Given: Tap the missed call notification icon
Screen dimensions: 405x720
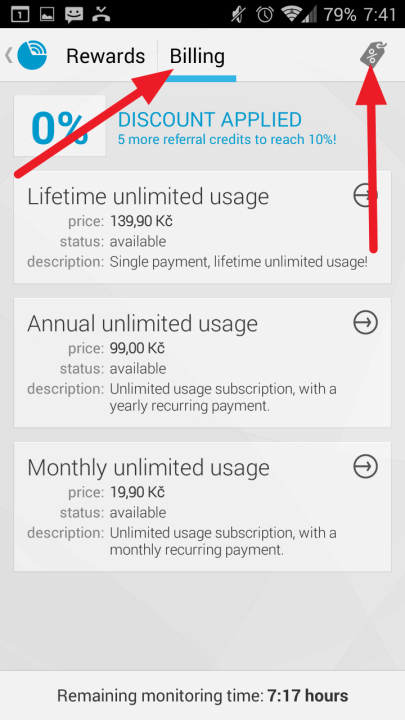Looking at the screenshot, I should click(101, 14).
